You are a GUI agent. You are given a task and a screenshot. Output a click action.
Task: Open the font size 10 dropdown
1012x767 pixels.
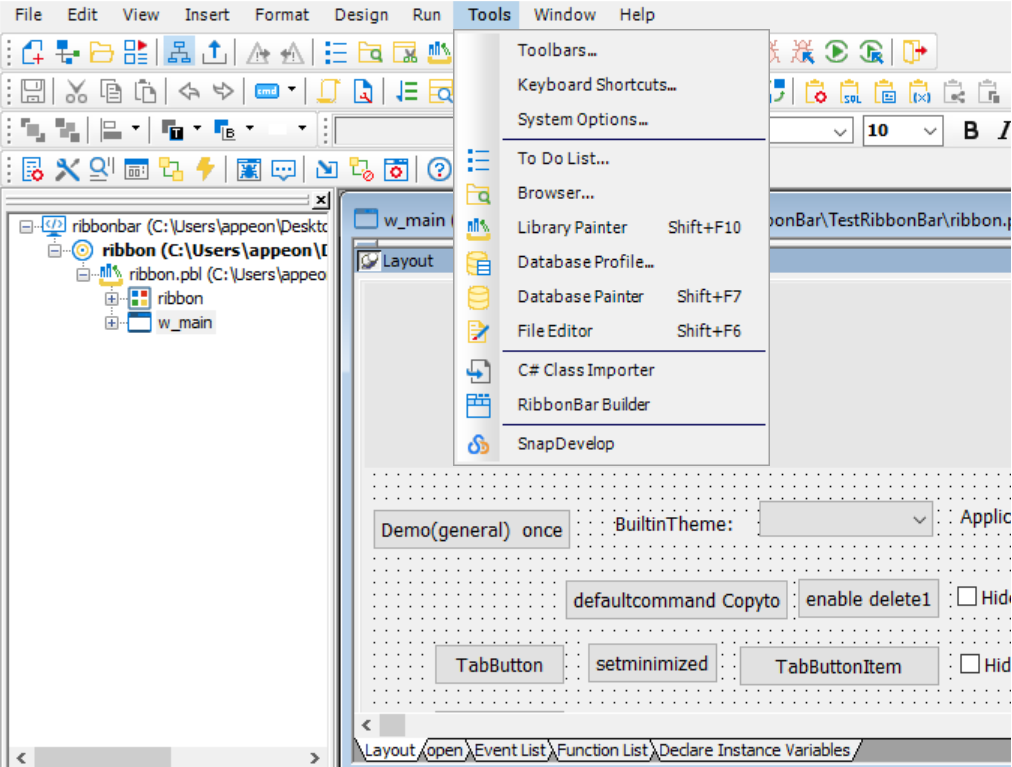pyautogui.click(x=930, y=131)
